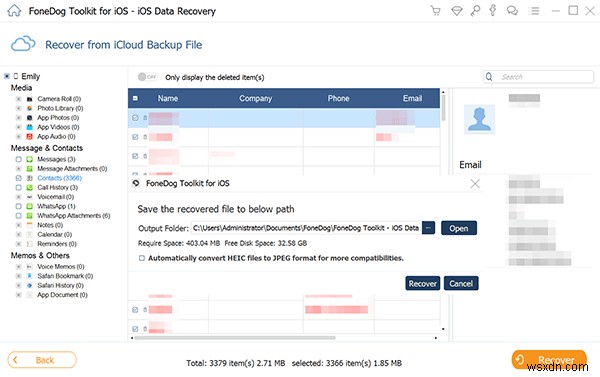The width and height of the screenshot is (600, 377).
Task: Check the WhatsApp (1) checkbox
Action: click(18, 206)
